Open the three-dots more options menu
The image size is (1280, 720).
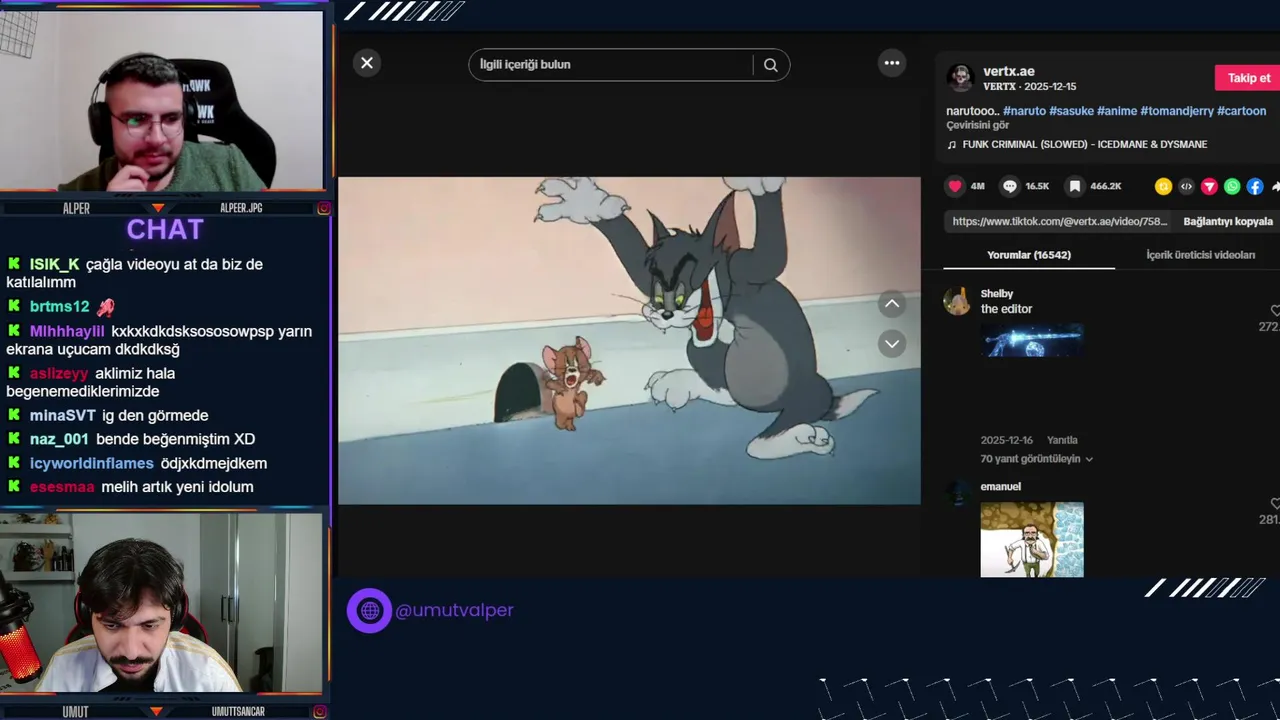(892, 63)
